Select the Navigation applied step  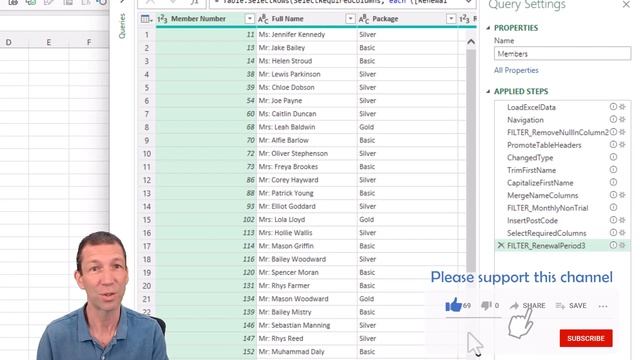525,120
